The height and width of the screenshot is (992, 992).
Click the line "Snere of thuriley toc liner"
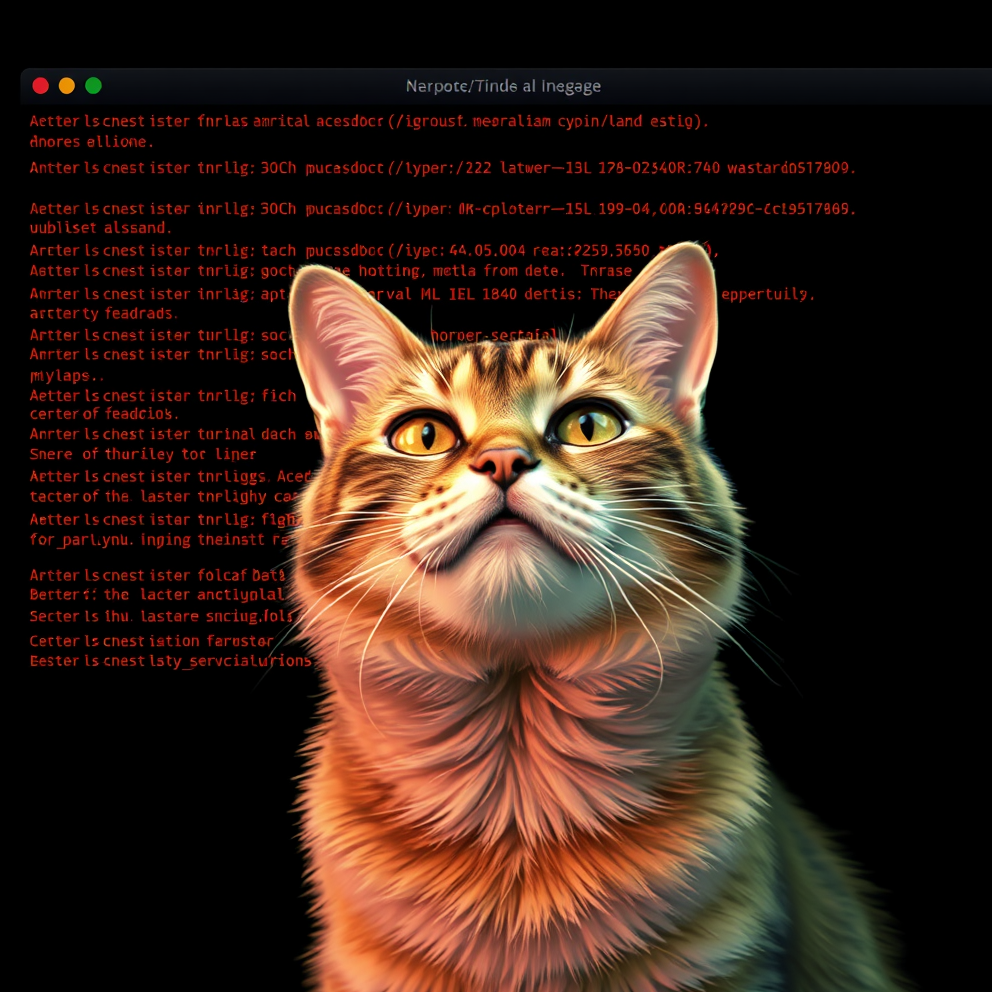[x=143, y=454]
